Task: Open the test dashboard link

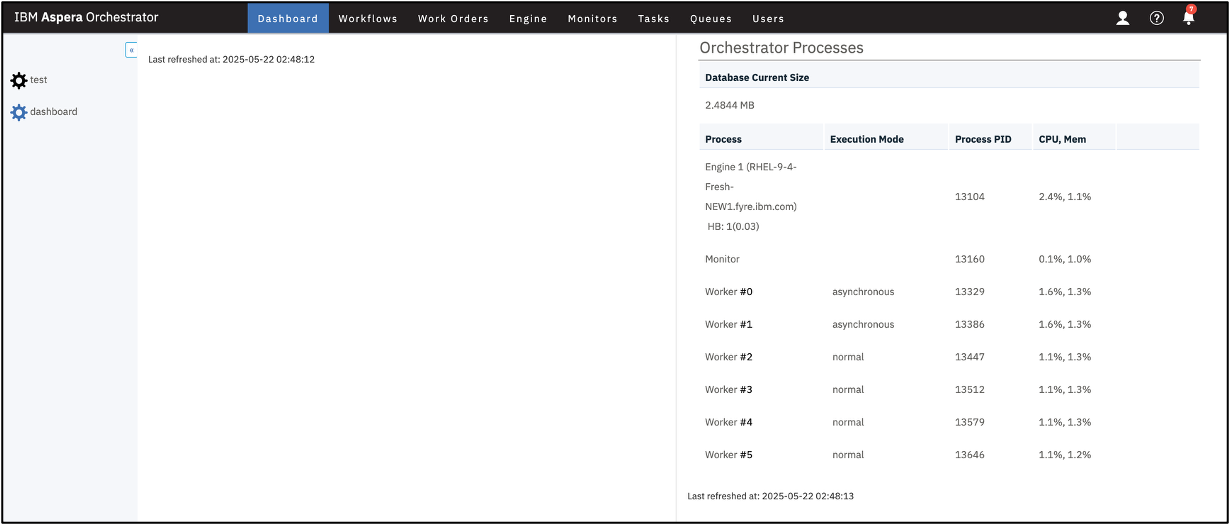Action: pyautogui.click(x=39, y=80)
